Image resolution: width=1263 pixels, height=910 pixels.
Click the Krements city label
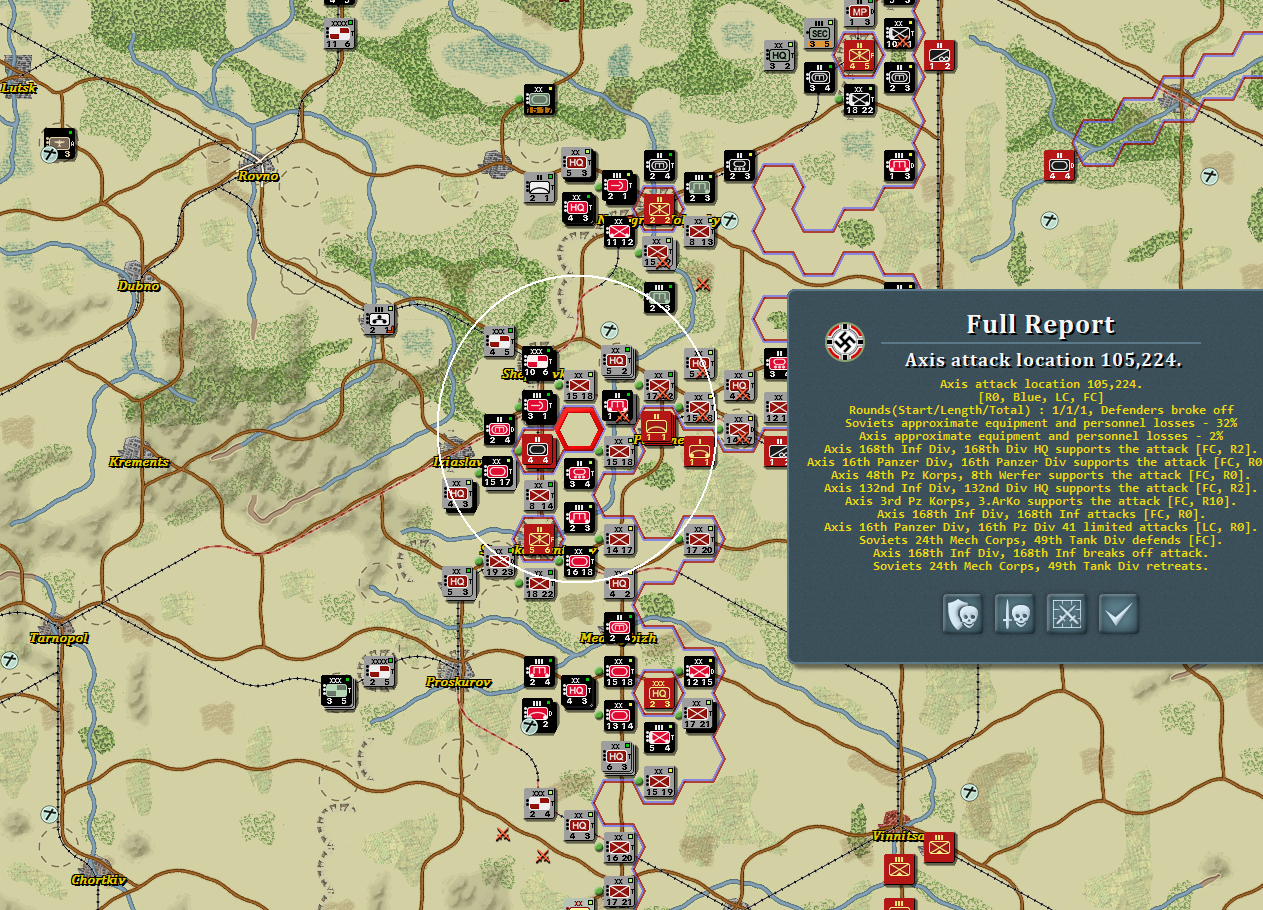139,462
